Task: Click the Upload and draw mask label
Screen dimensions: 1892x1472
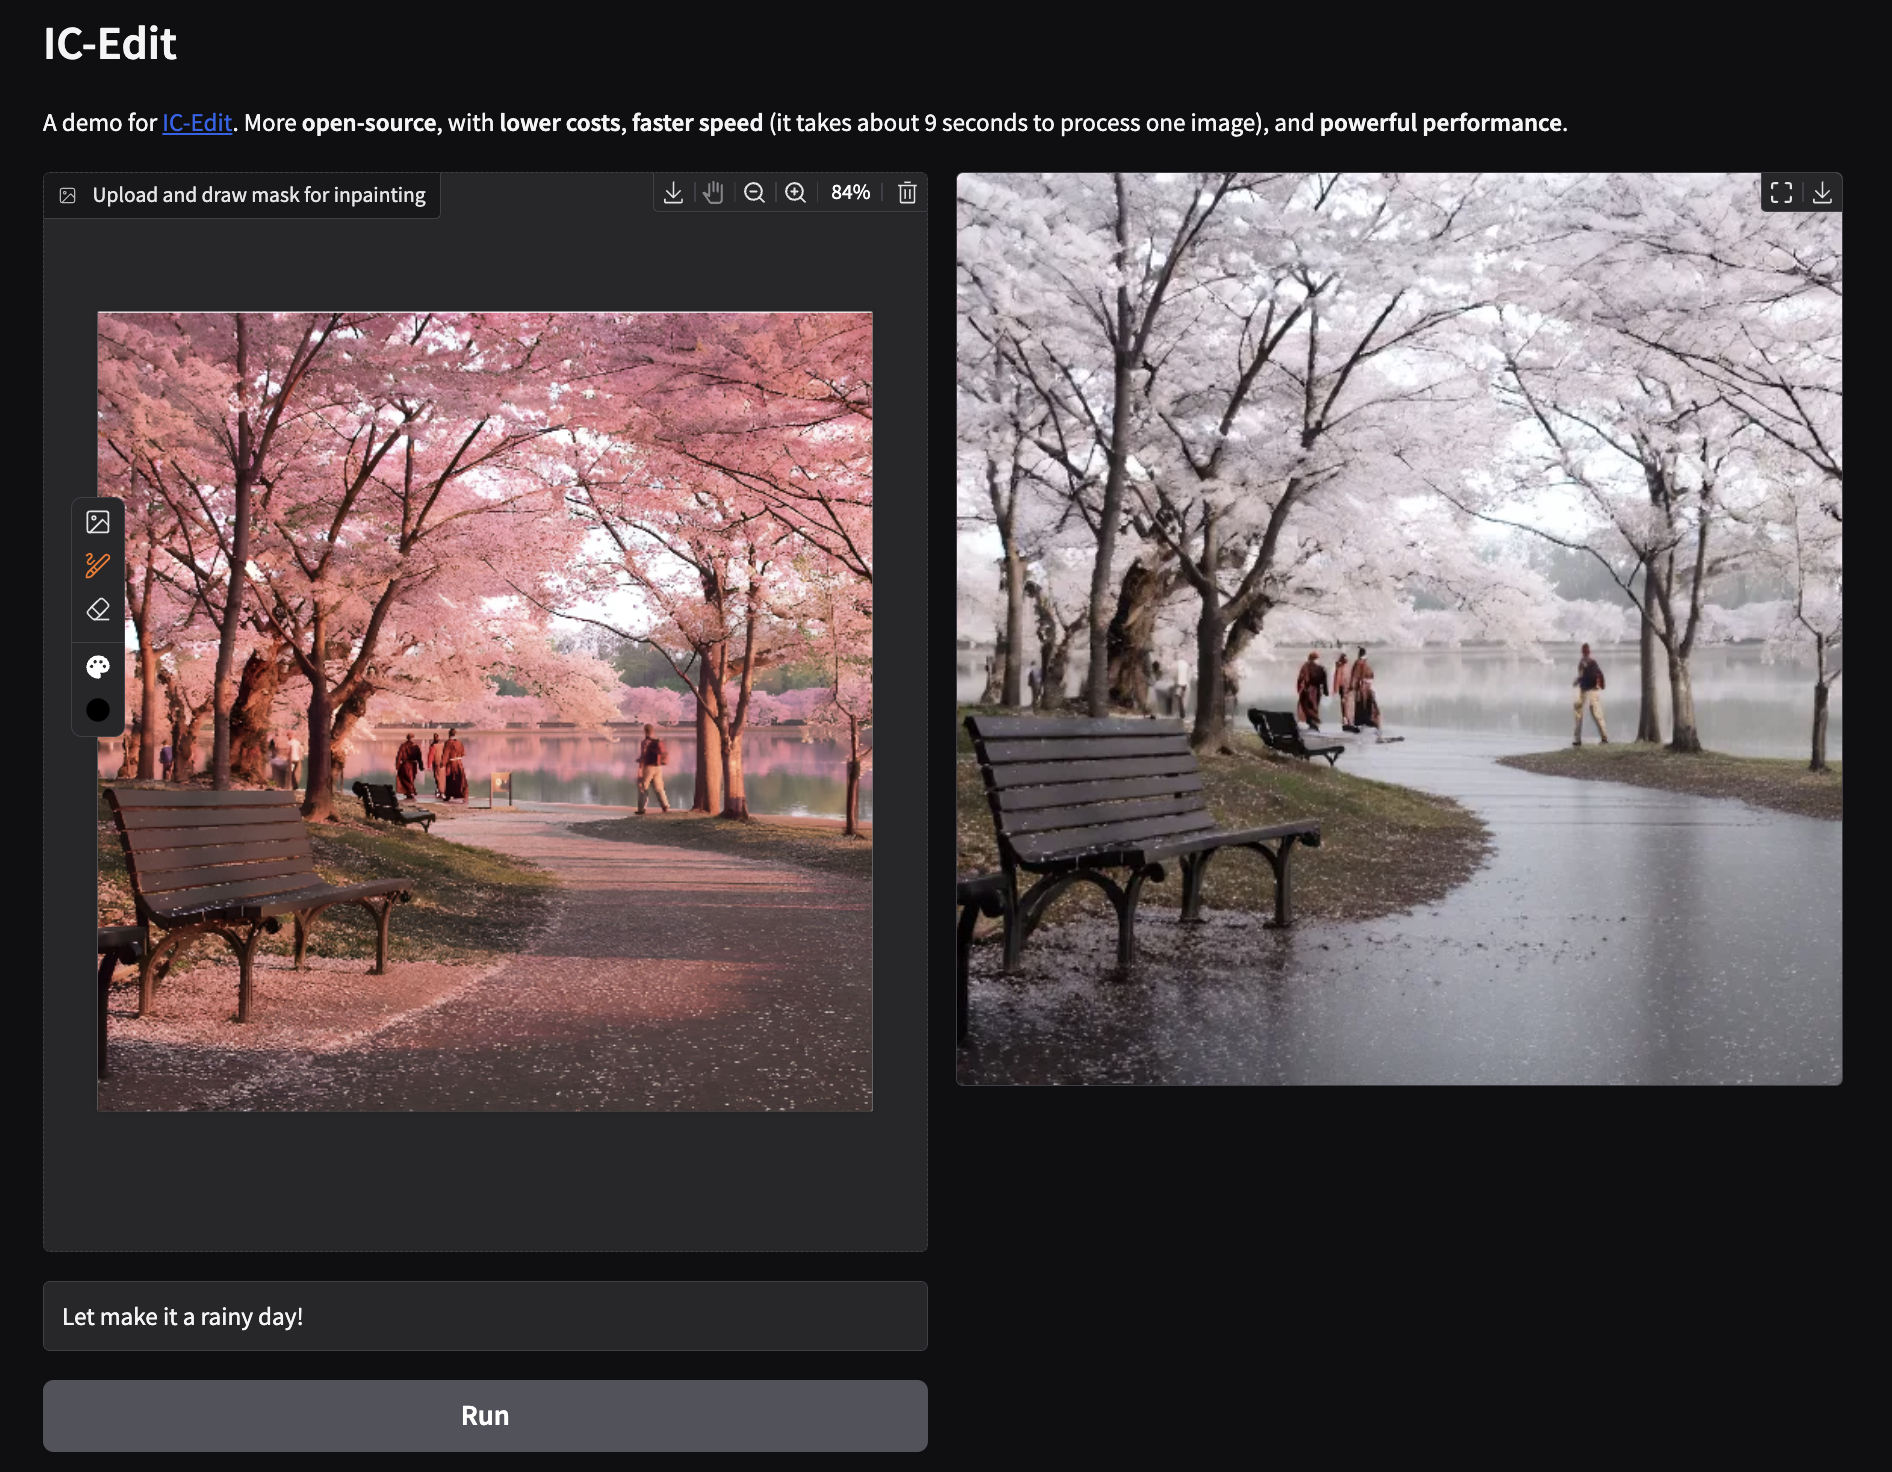Action: tap(258, 195)
